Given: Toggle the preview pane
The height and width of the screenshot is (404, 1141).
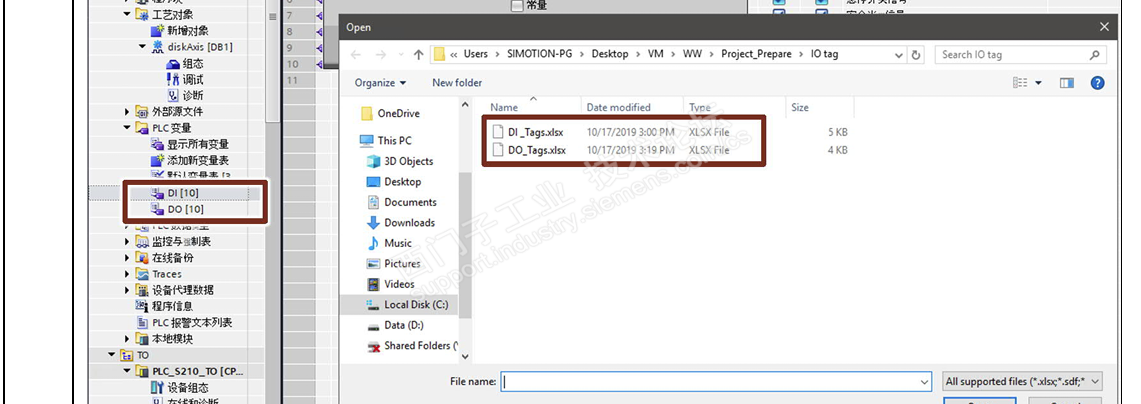Looking at the screenshot, I should point(1067,83).
